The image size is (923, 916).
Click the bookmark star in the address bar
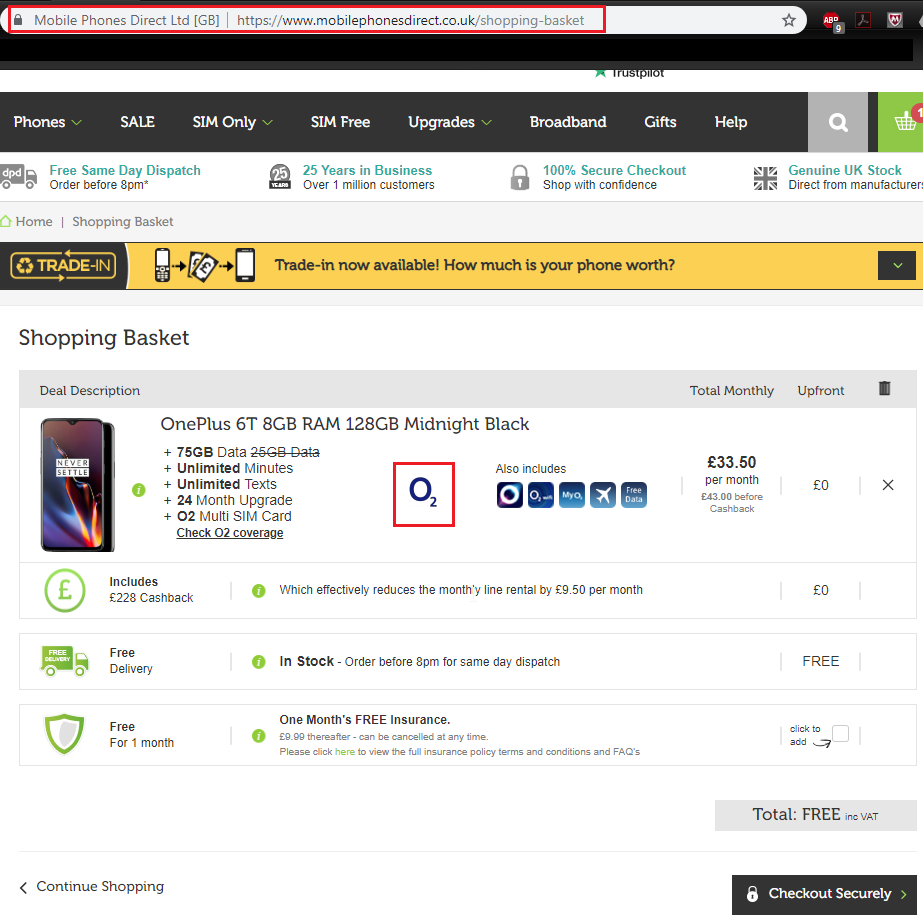click(x=789, y=19)
